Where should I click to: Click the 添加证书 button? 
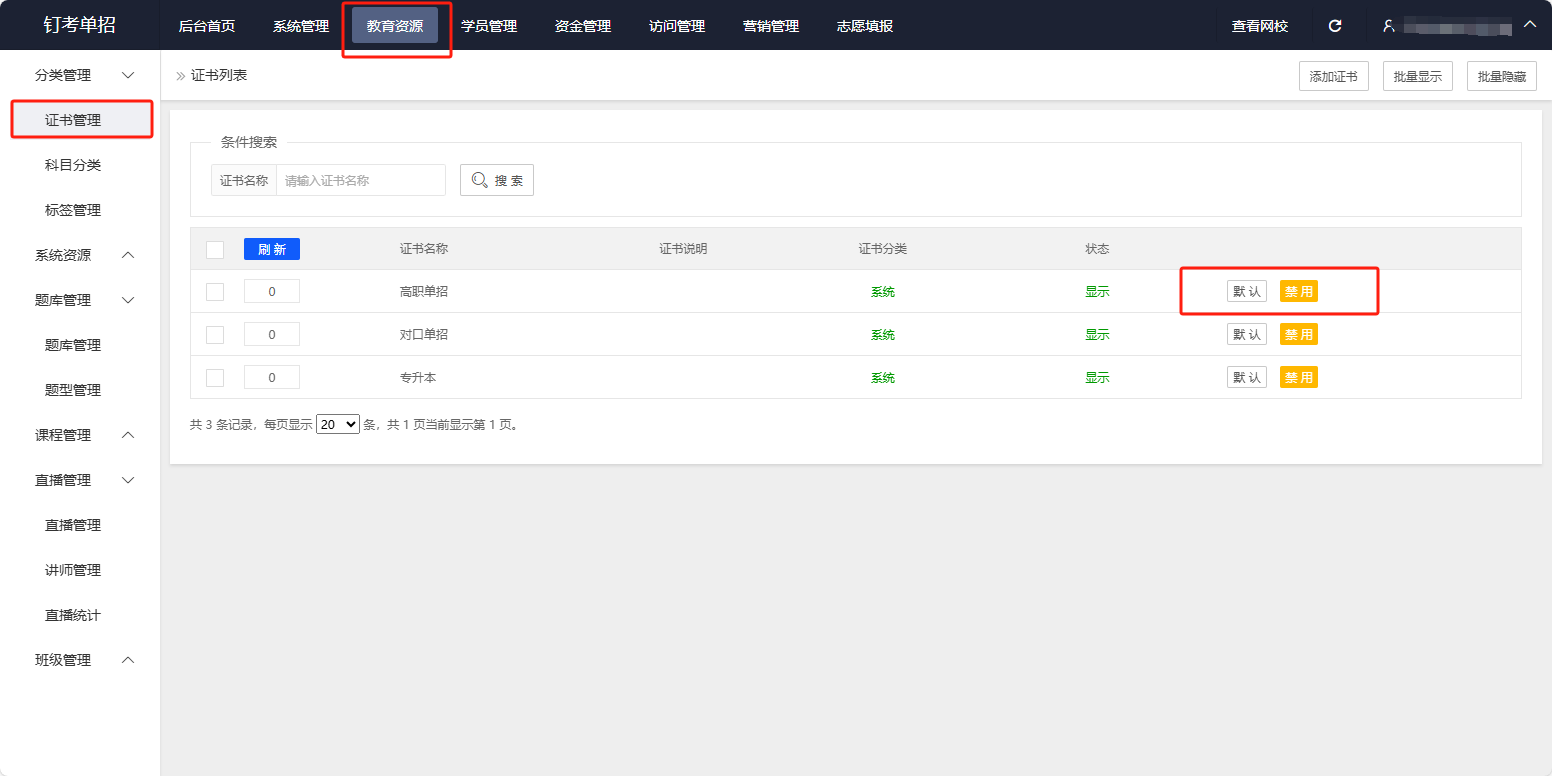(x=1334, y=76)
